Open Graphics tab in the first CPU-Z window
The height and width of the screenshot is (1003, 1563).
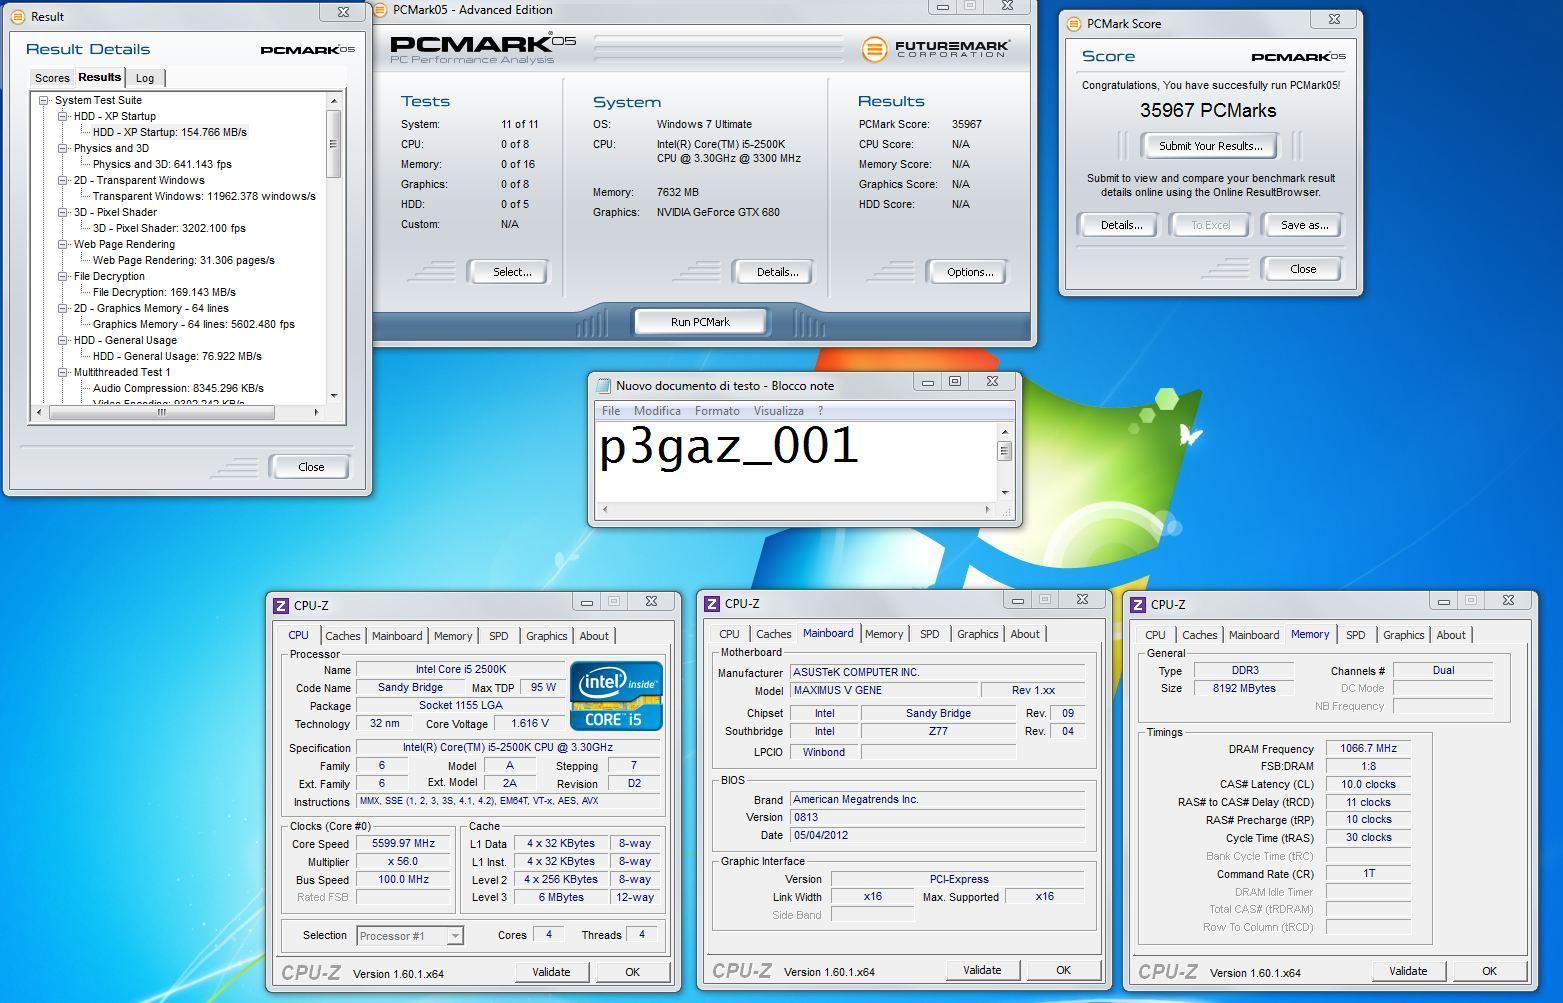[546, 636]
